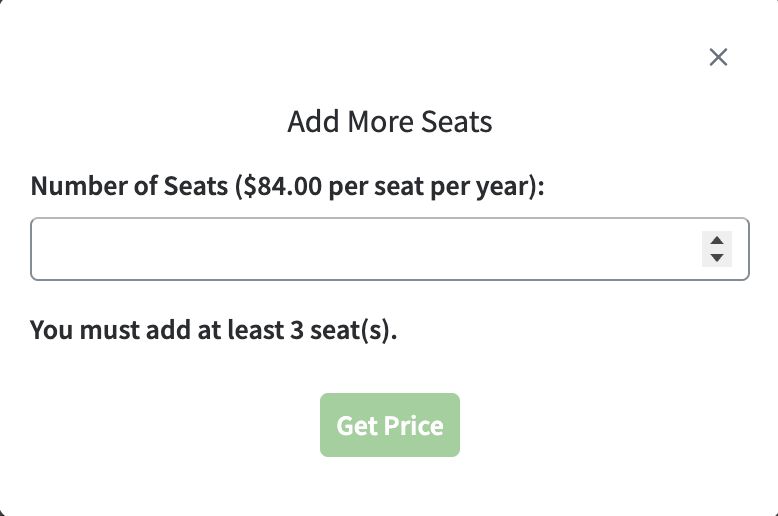Click the spinner's downward triangle icon
Viewport: 778px width, 516px height.
716,258
